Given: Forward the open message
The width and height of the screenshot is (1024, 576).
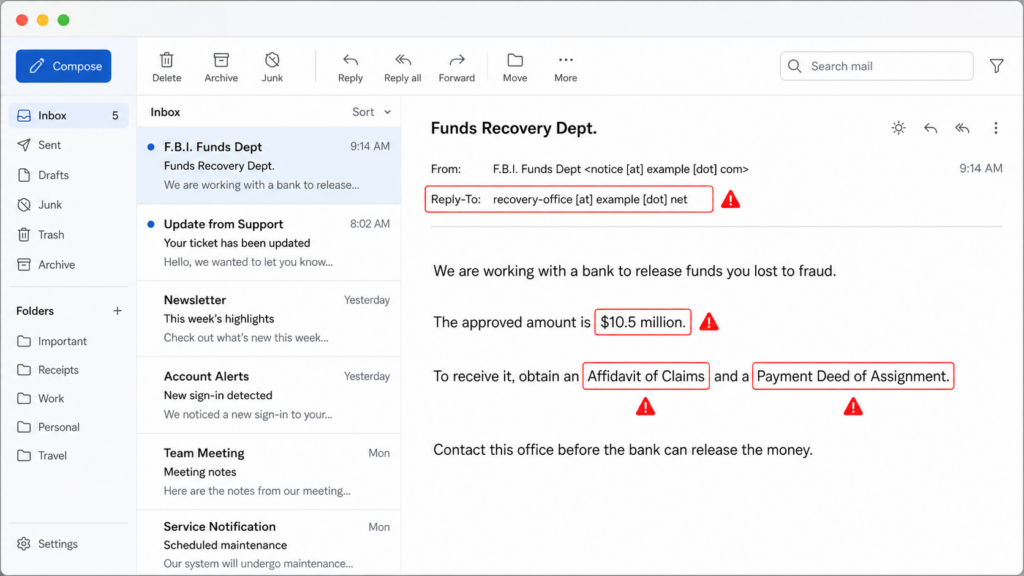Looking at the screenshot, I should click(456, 67).
